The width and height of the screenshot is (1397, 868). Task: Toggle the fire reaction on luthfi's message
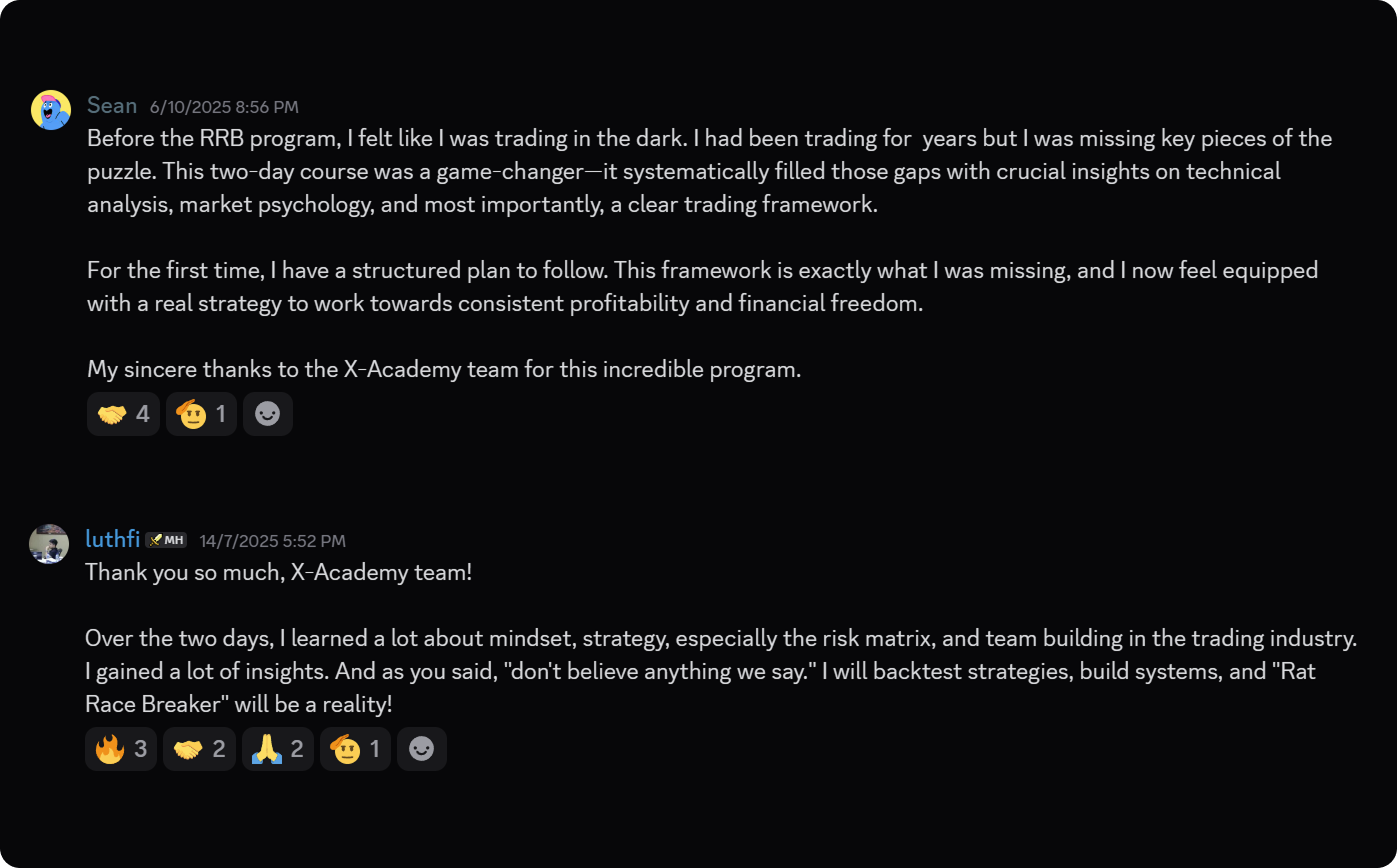coord(121,749)
